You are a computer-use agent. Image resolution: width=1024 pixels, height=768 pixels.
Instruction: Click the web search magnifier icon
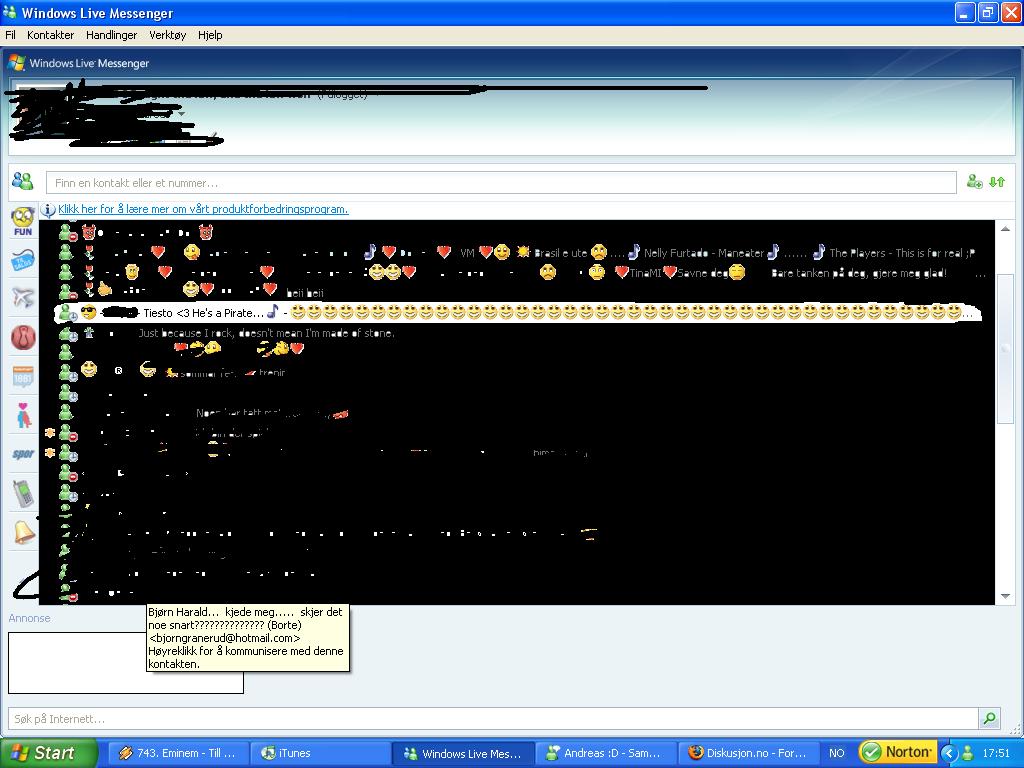(989, 719)
